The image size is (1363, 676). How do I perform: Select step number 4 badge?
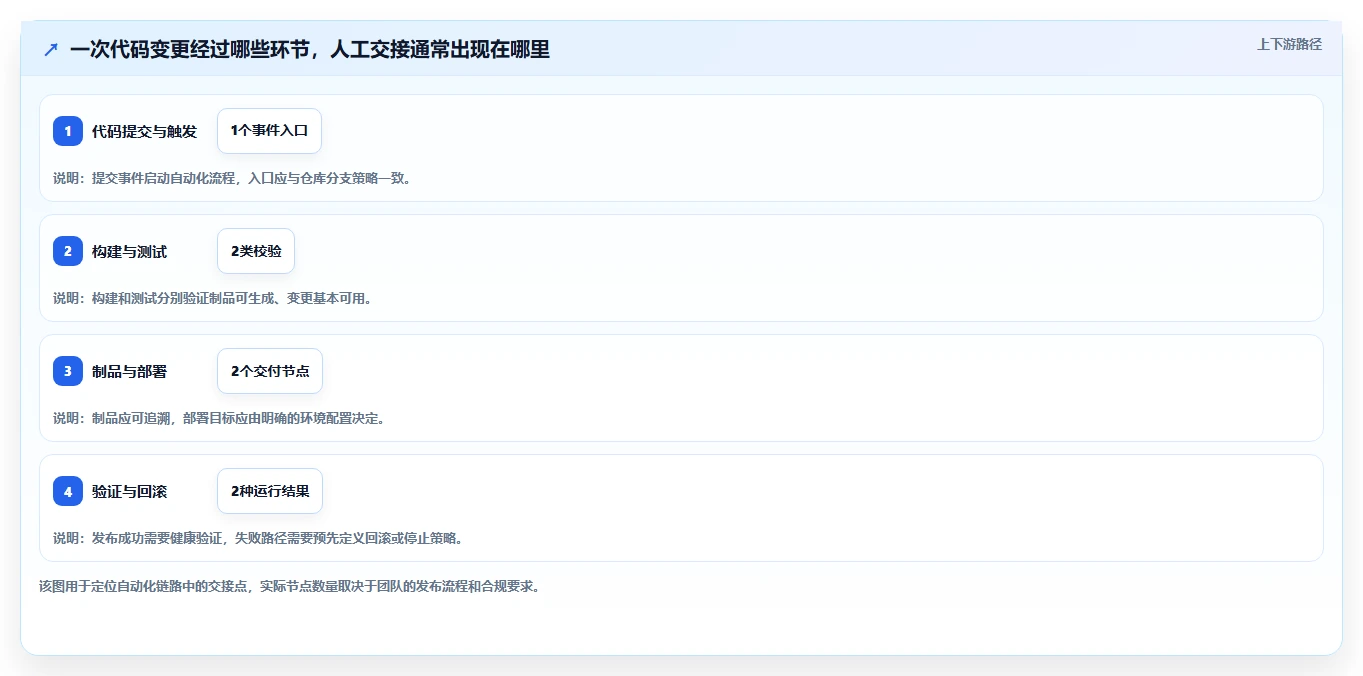[68, 491]
